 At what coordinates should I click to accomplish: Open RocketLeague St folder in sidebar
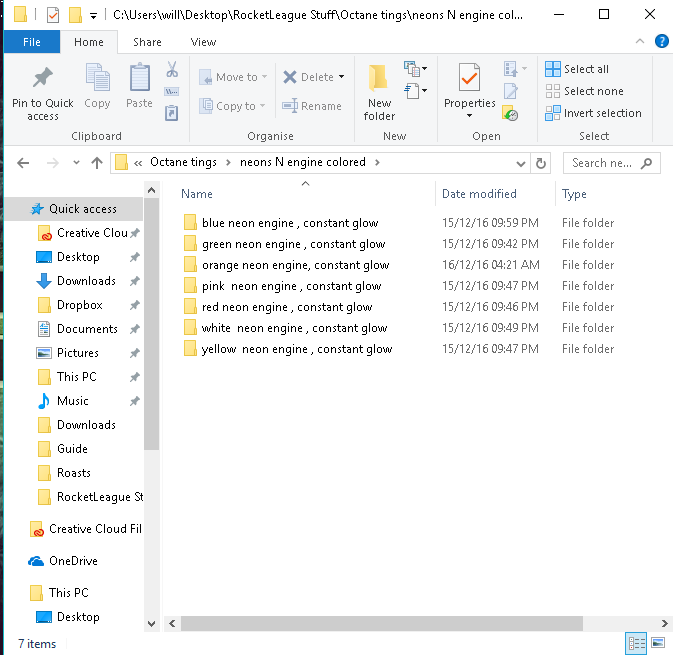point(90,497)
